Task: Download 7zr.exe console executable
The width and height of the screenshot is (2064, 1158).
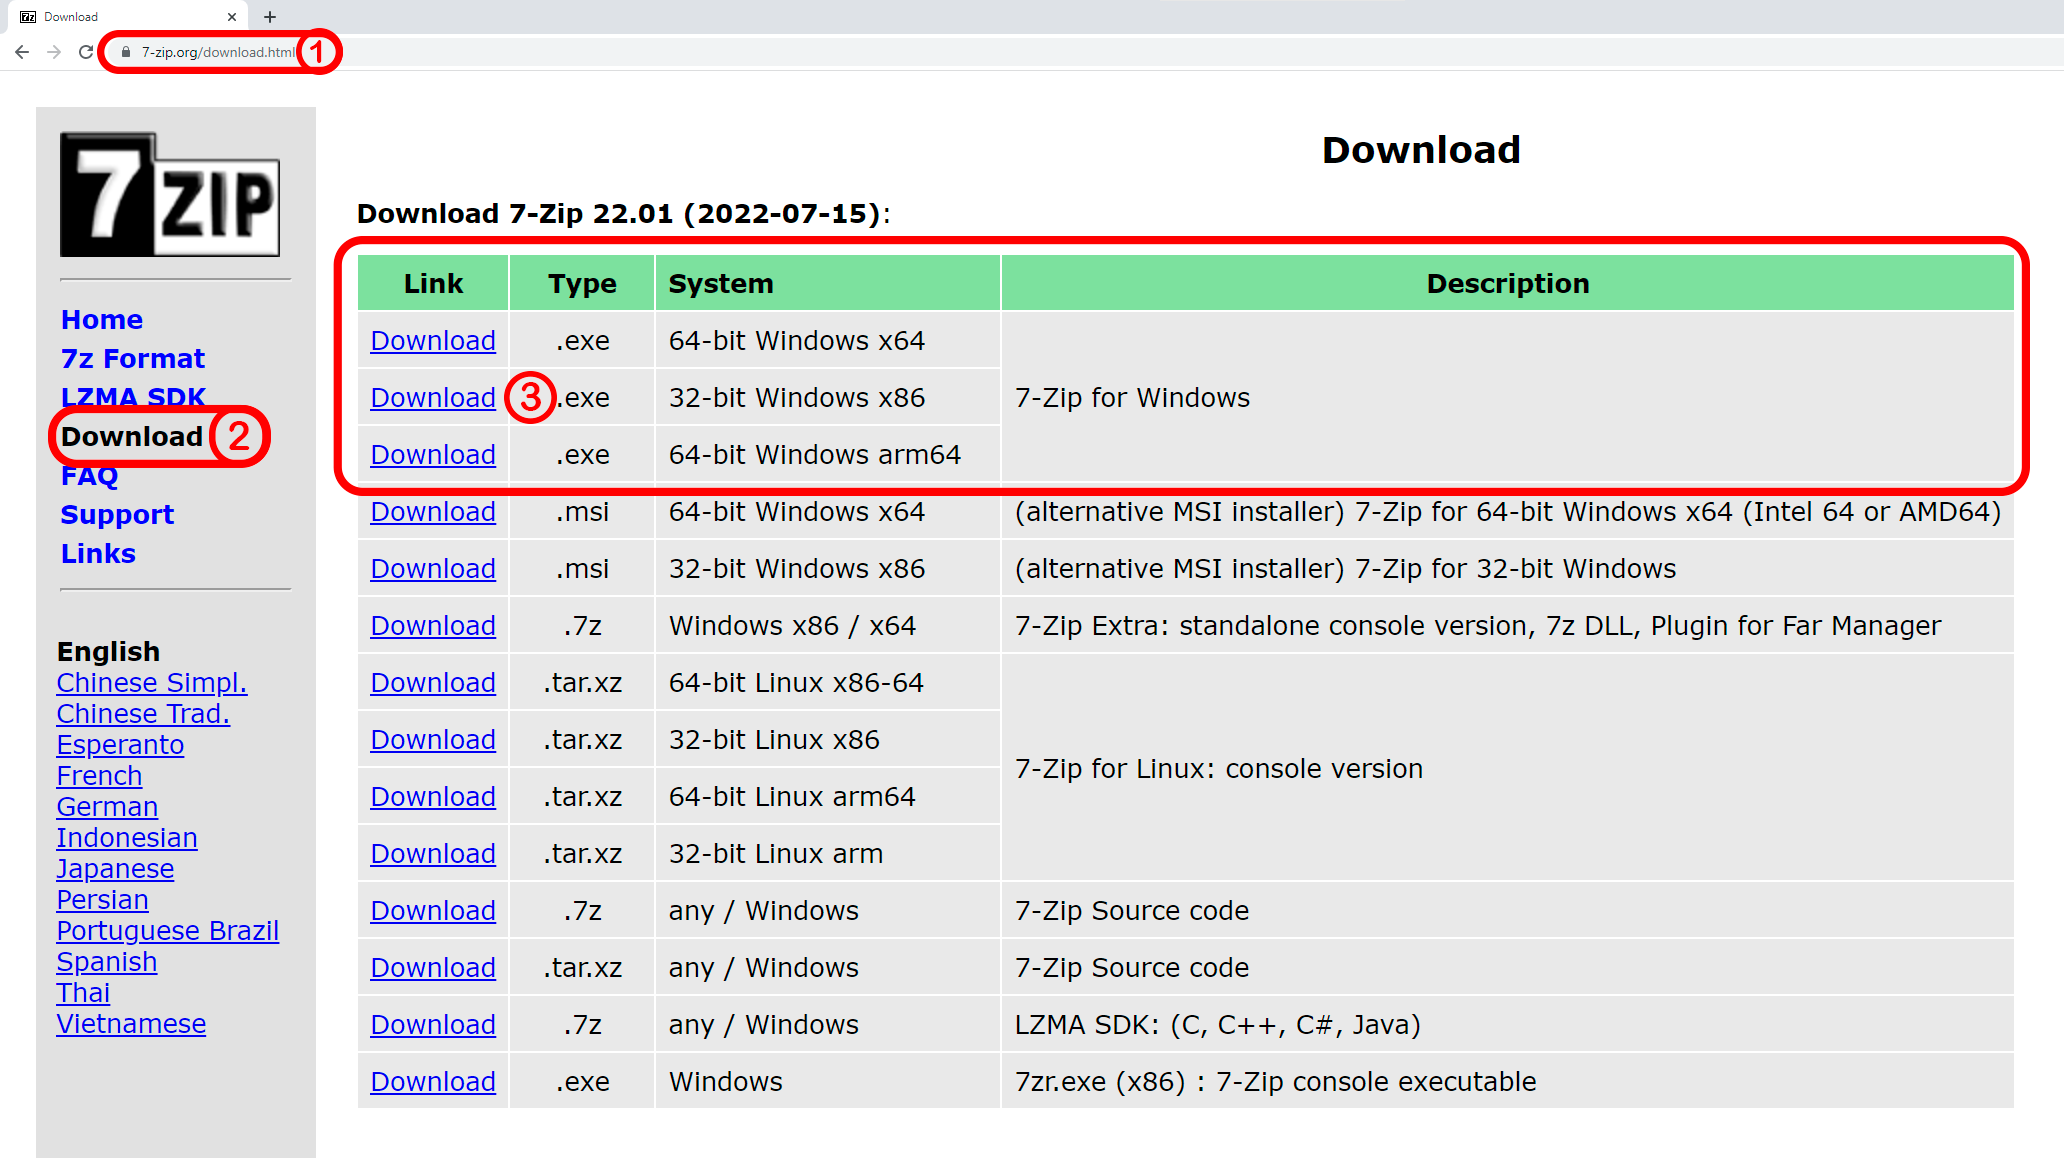Action: (433, 1082)
